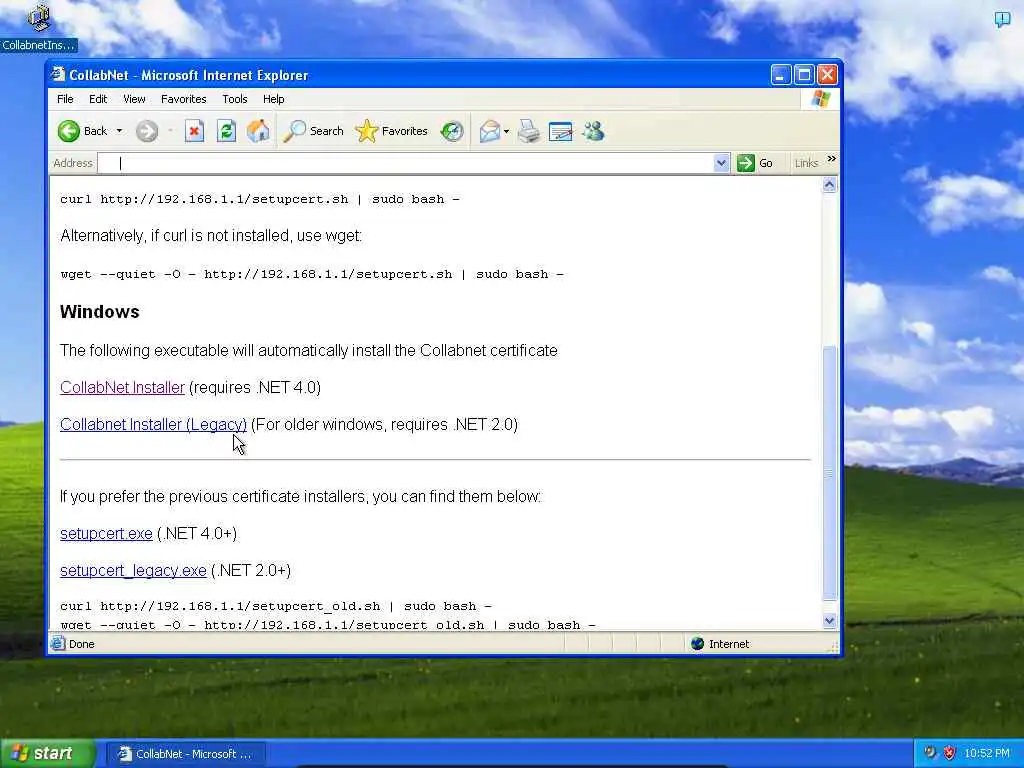Open the Favorites star toolbar button
Screen dimensions: 1024x768
[392, 131]
